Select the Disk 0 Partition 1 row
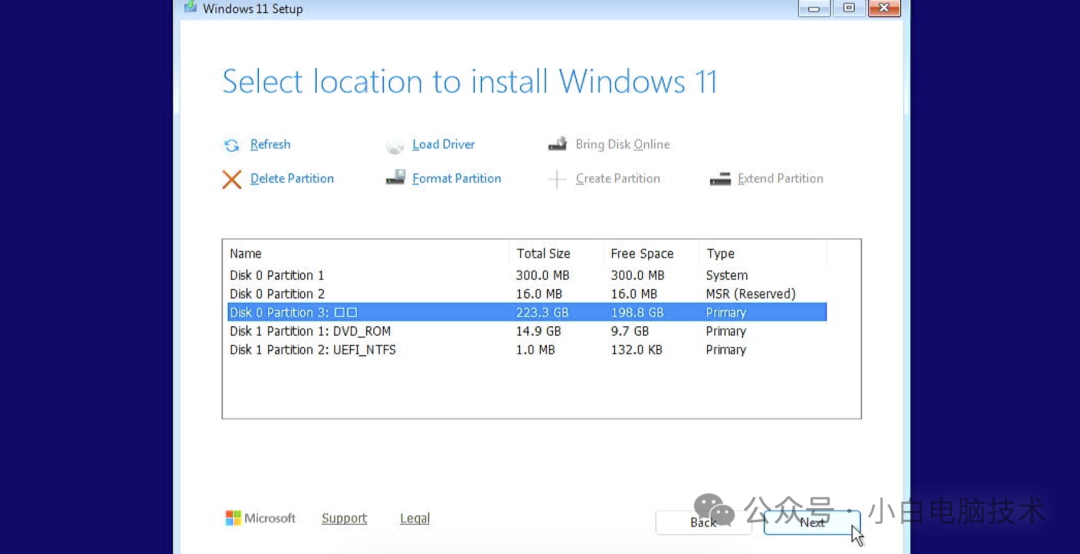Screen dimensions: 1080x554 click(527, 275)
